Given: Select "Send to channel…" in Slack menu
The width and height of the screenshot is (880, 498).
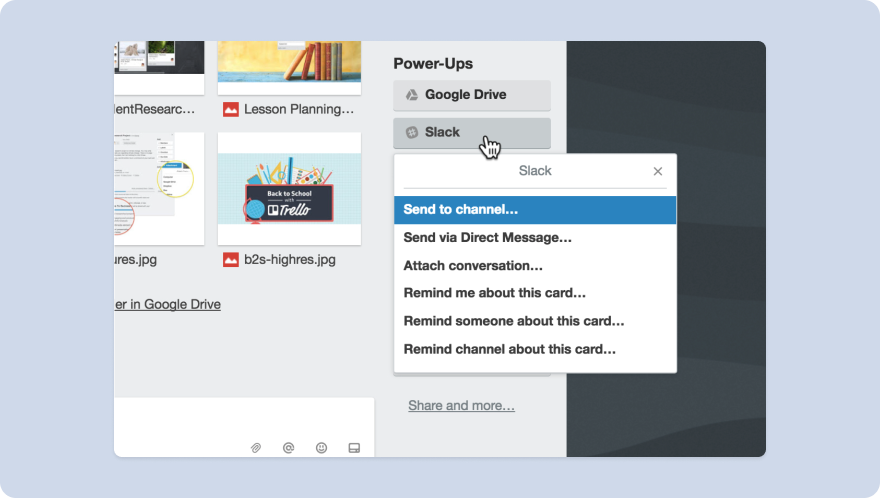Looking at the screenshot, I should 460,210.
